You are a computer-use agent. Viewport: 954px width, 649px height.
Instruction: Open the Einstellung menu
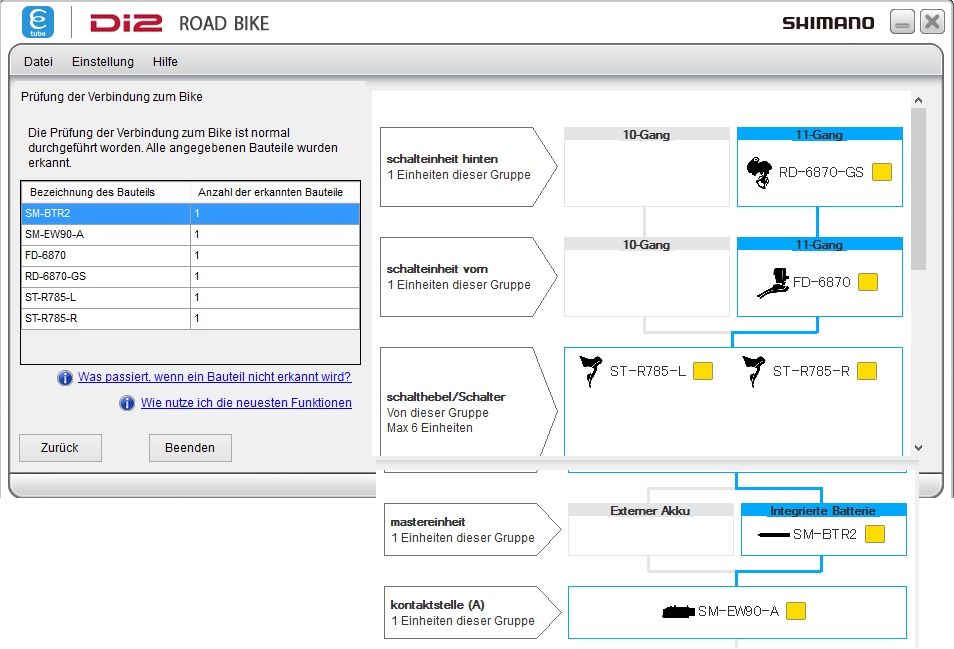(103, 61)
